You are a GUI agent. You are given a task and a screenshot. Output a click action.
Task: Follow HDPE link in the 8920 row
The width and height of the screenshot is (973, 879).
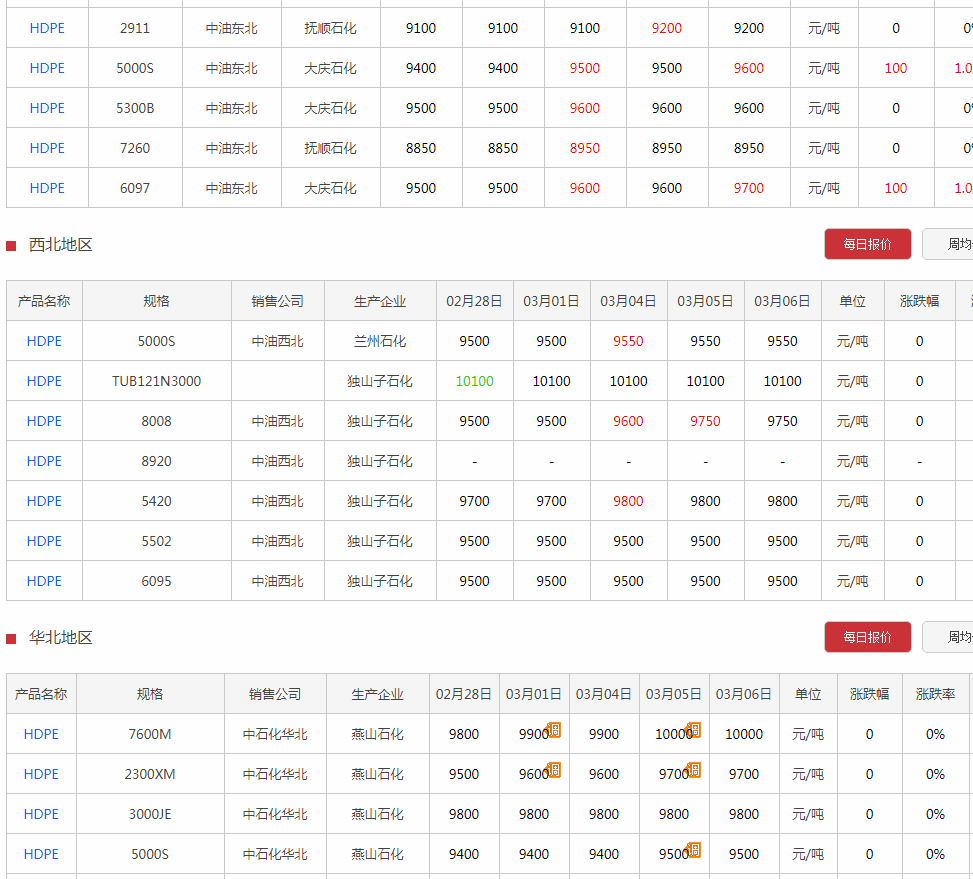[x=44, y=462]
